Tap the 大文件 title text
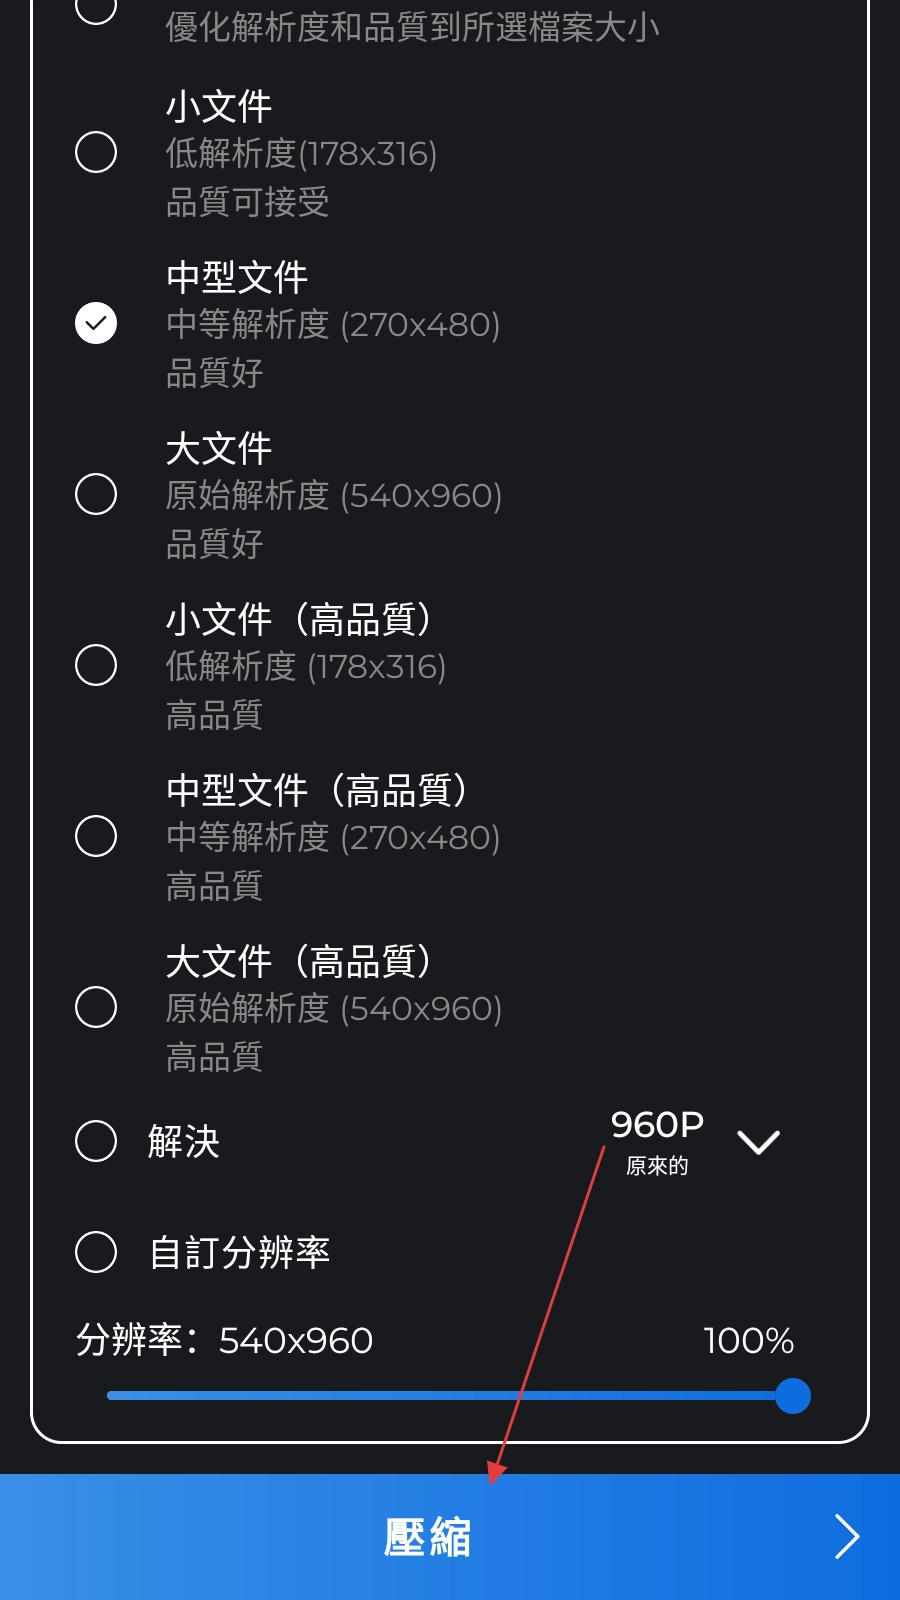 coord(219,449)
